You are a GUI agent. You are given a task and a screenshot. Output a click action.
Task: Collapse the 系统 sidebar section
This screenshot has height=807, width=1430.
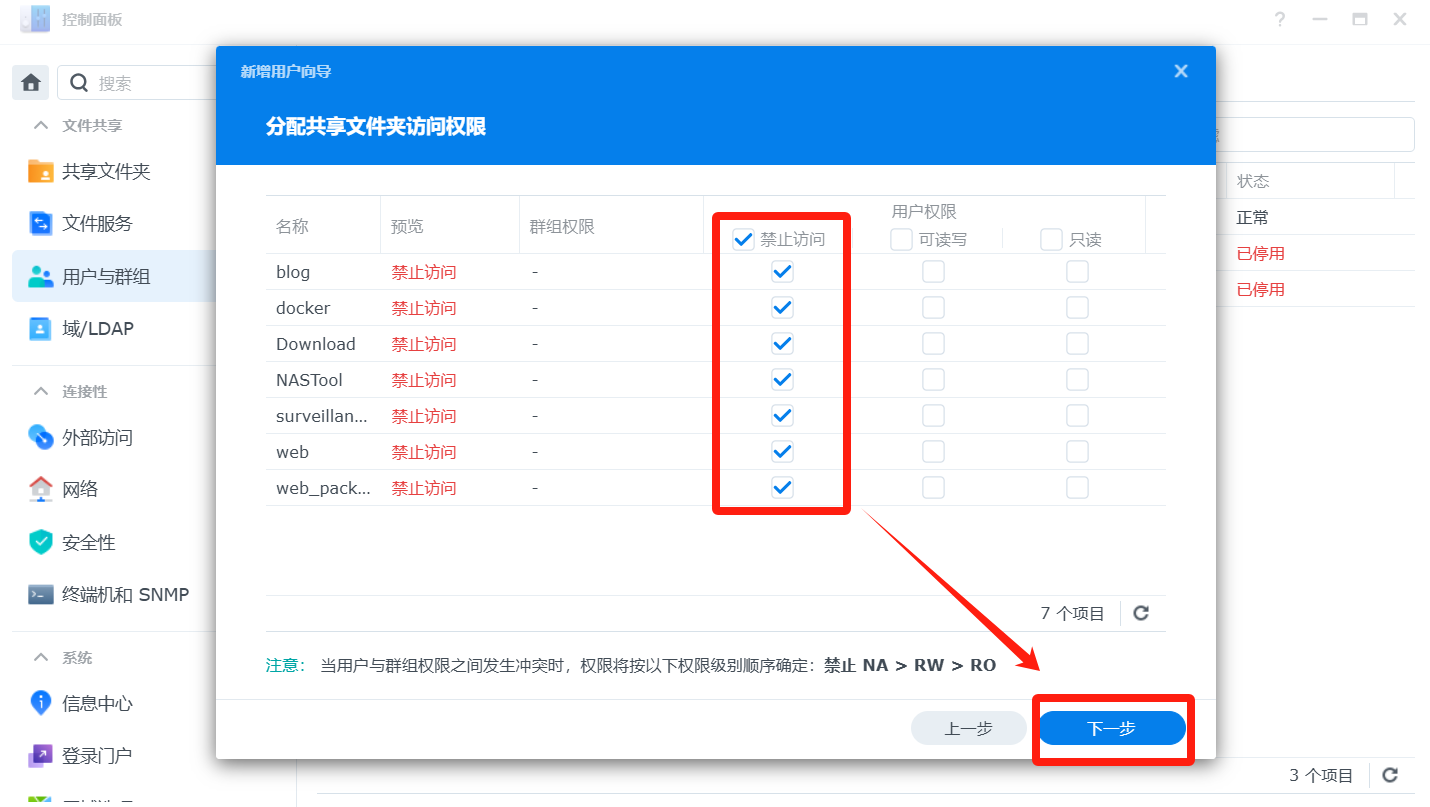[x=41, y=657]
